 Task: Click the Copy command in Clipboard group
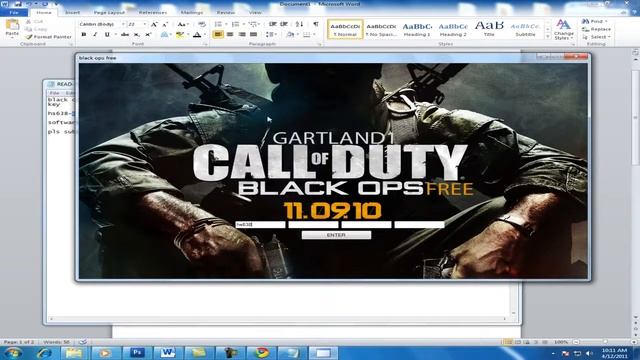pyautogui.click(x=36, y=29)
